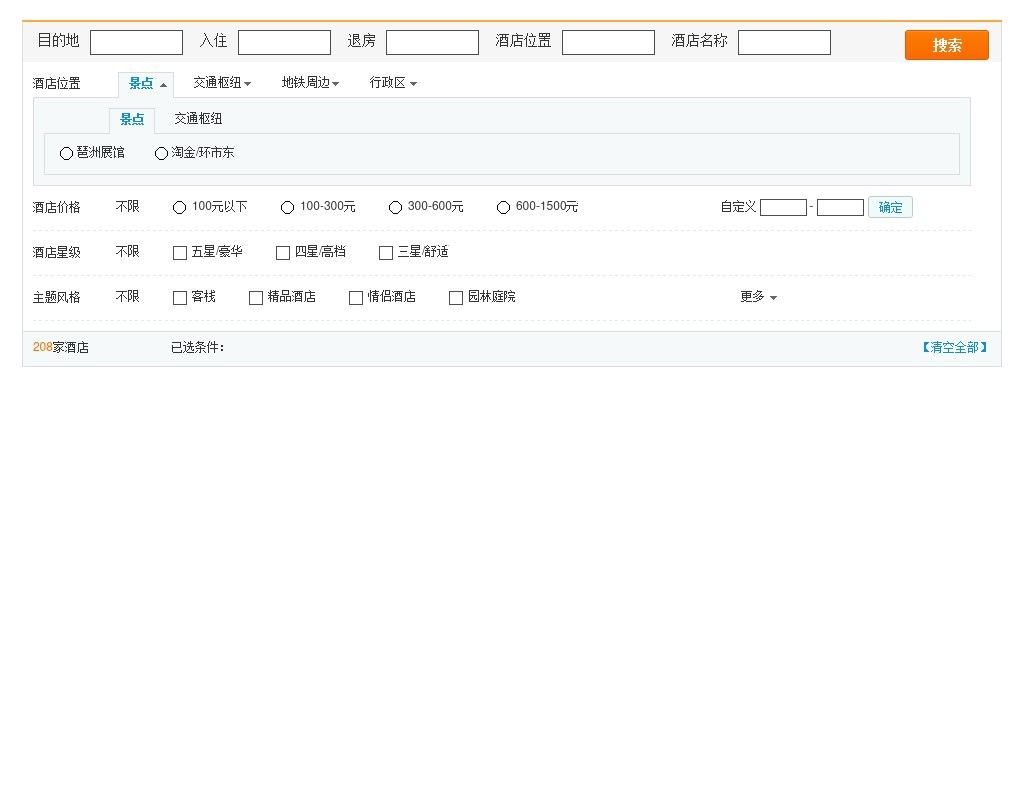The height and width of the screenshot is (800, 1024).
Task: Select the 淘金/环市东 radio button
Action: coord(161,153)
